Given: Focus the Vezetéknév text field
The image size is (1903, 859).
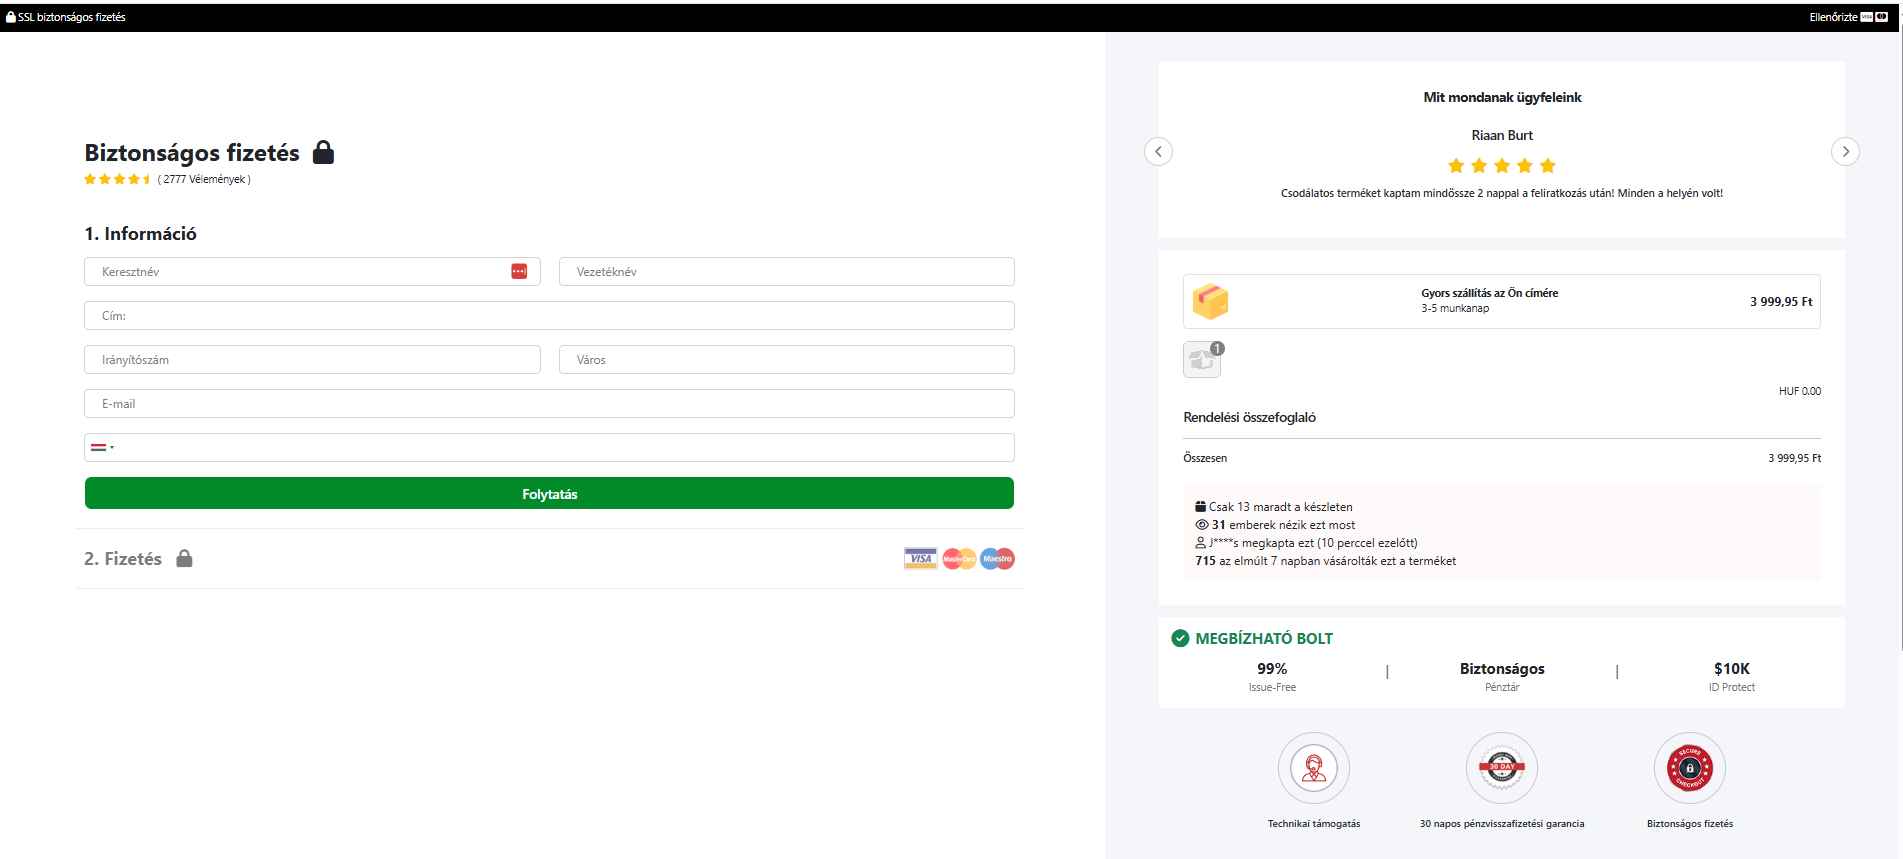Looking at the screenshot, I should tap(786, 272).
